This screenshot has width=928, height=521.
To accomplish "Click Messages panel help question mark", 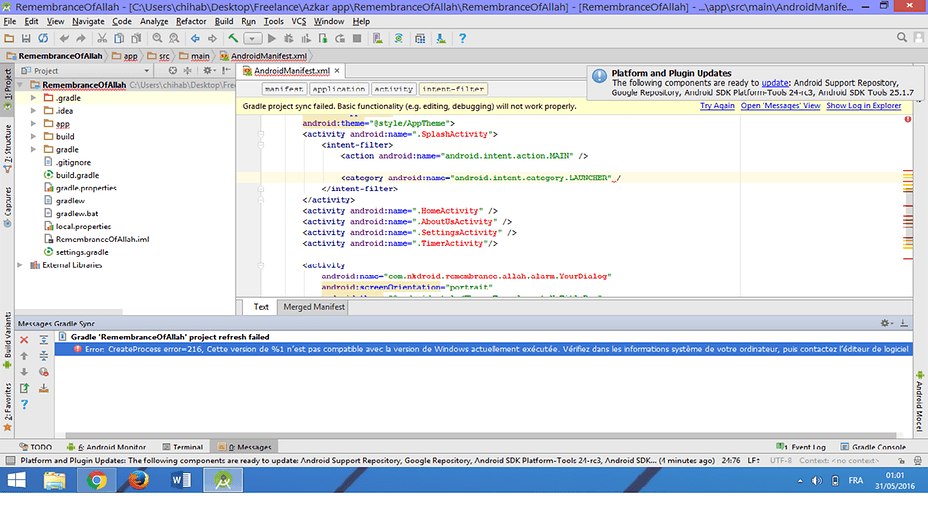I will pyautogui.click(x=24, y=404).
